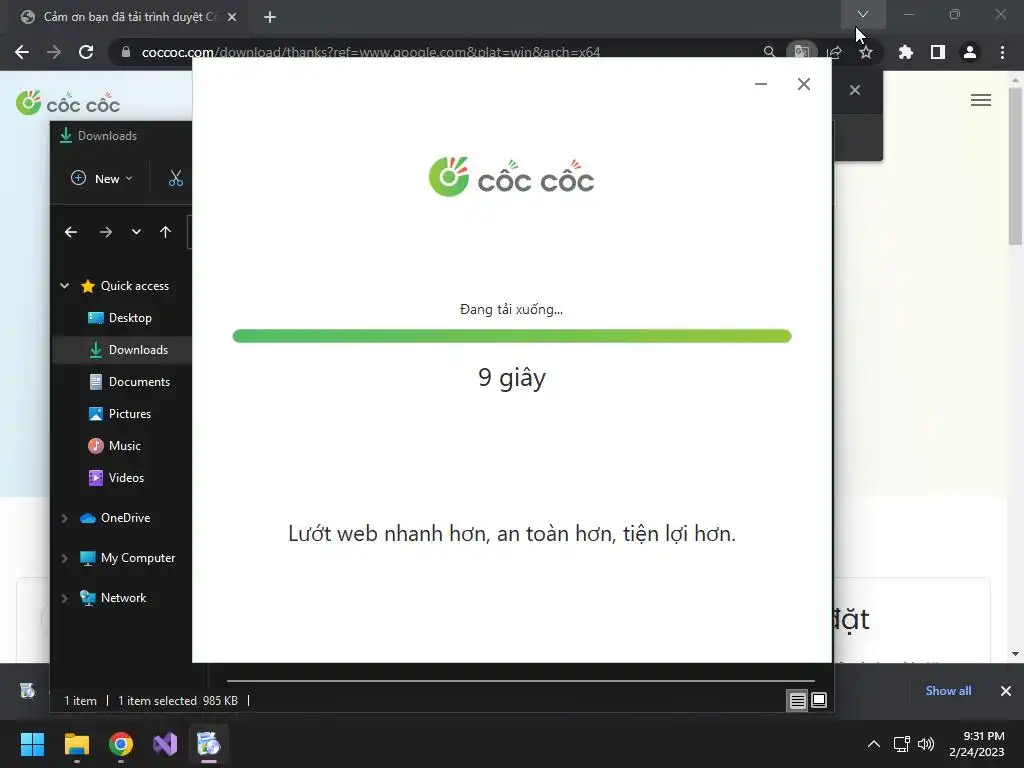Screen dimensions: 1024x768
Task: Open the hamburger menu on Cốc Cốc page
Action: 980,100
